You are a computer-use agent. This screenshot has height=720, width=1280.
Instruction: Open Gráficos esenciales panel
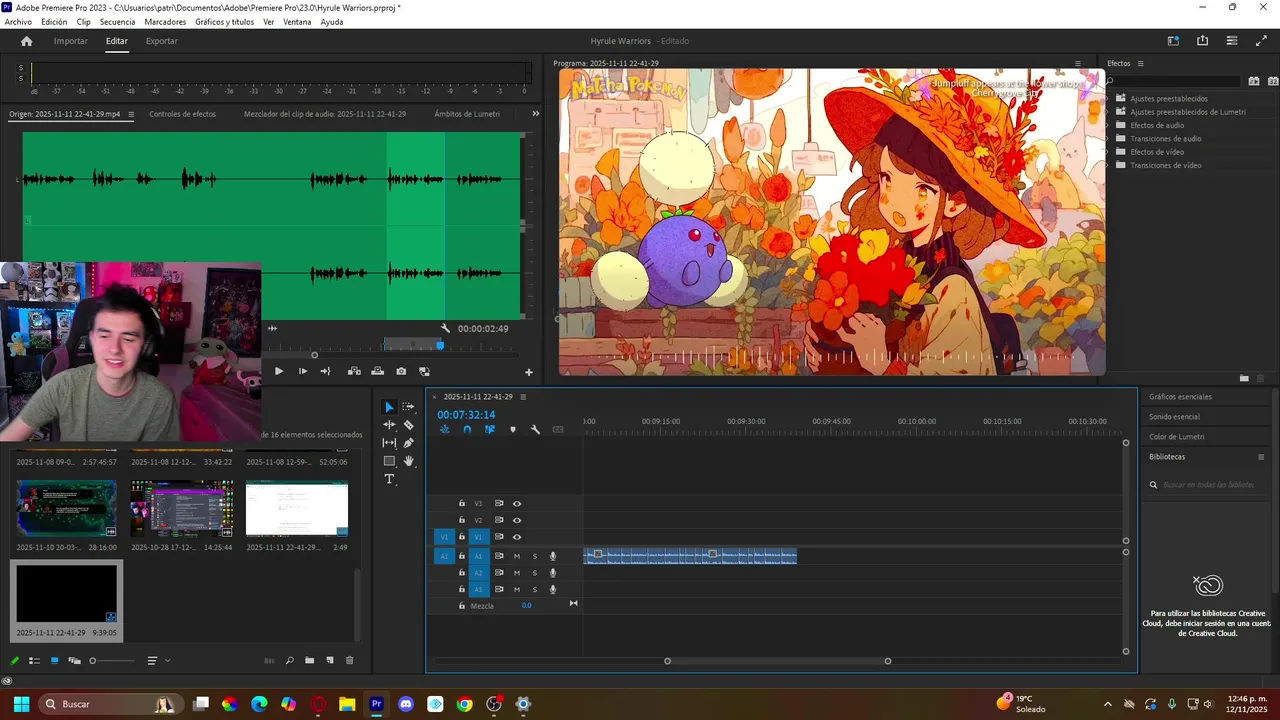1180,397
